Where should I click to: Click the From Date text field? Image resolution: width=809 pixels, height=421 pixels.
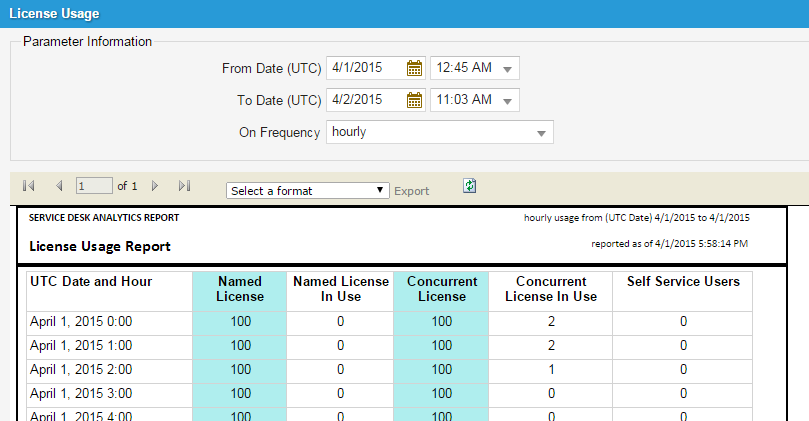[366, 68]
